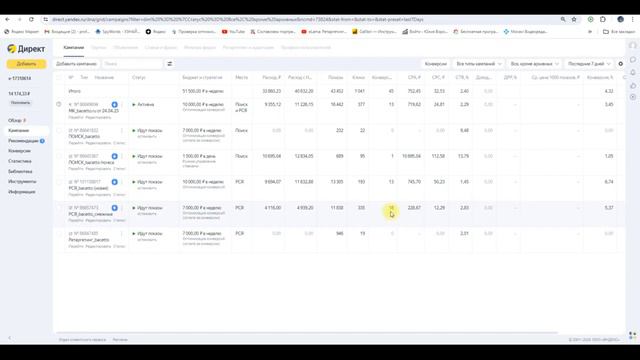Screen dimensions: 640x360
Task: Switch to the Кампании tab
Action: coord(74,48)
